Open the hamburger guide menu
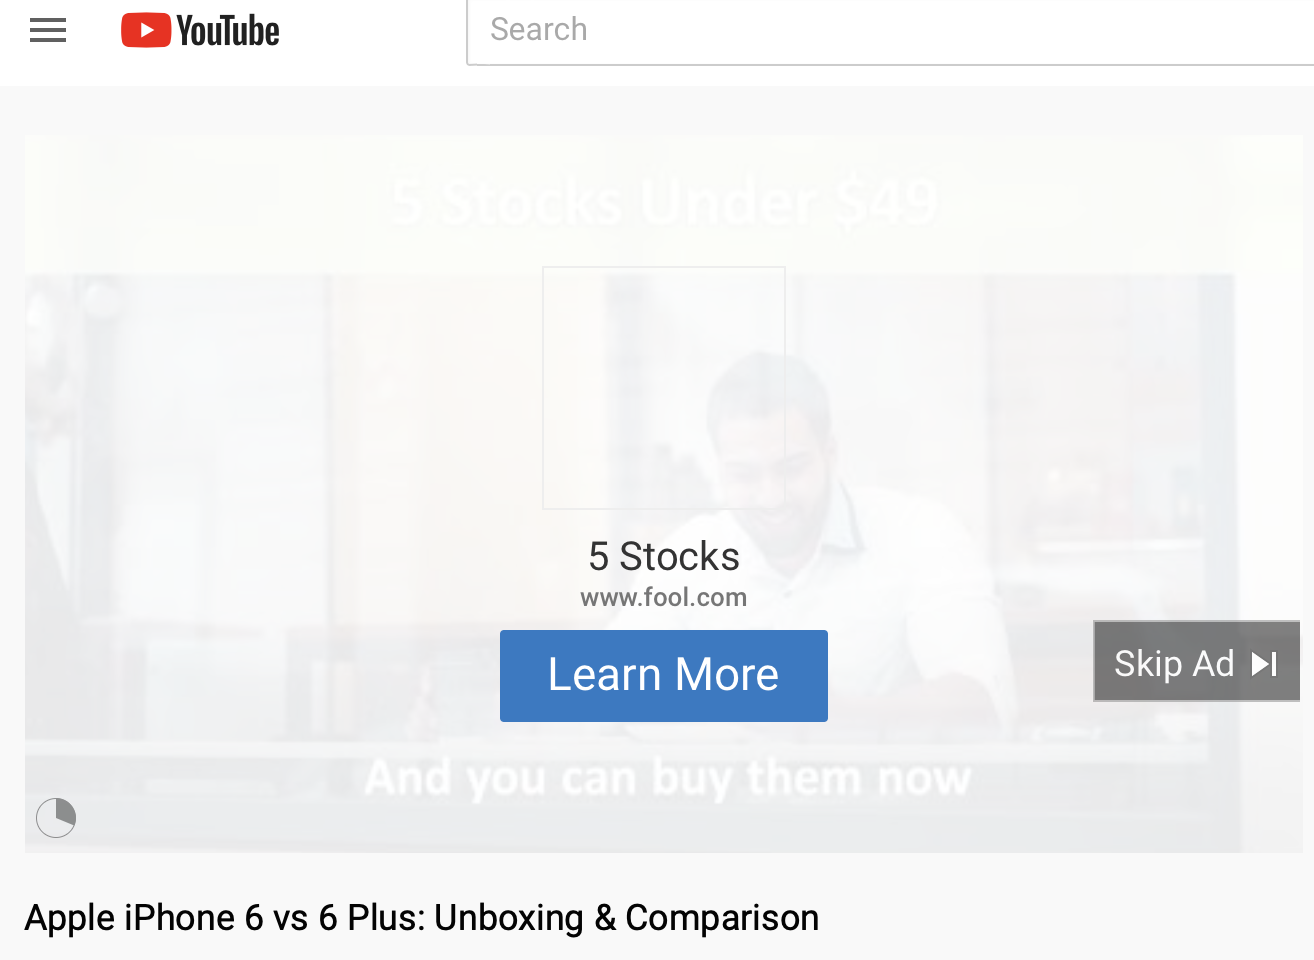This screenshot has width=1314, height=960. point(48,31)
